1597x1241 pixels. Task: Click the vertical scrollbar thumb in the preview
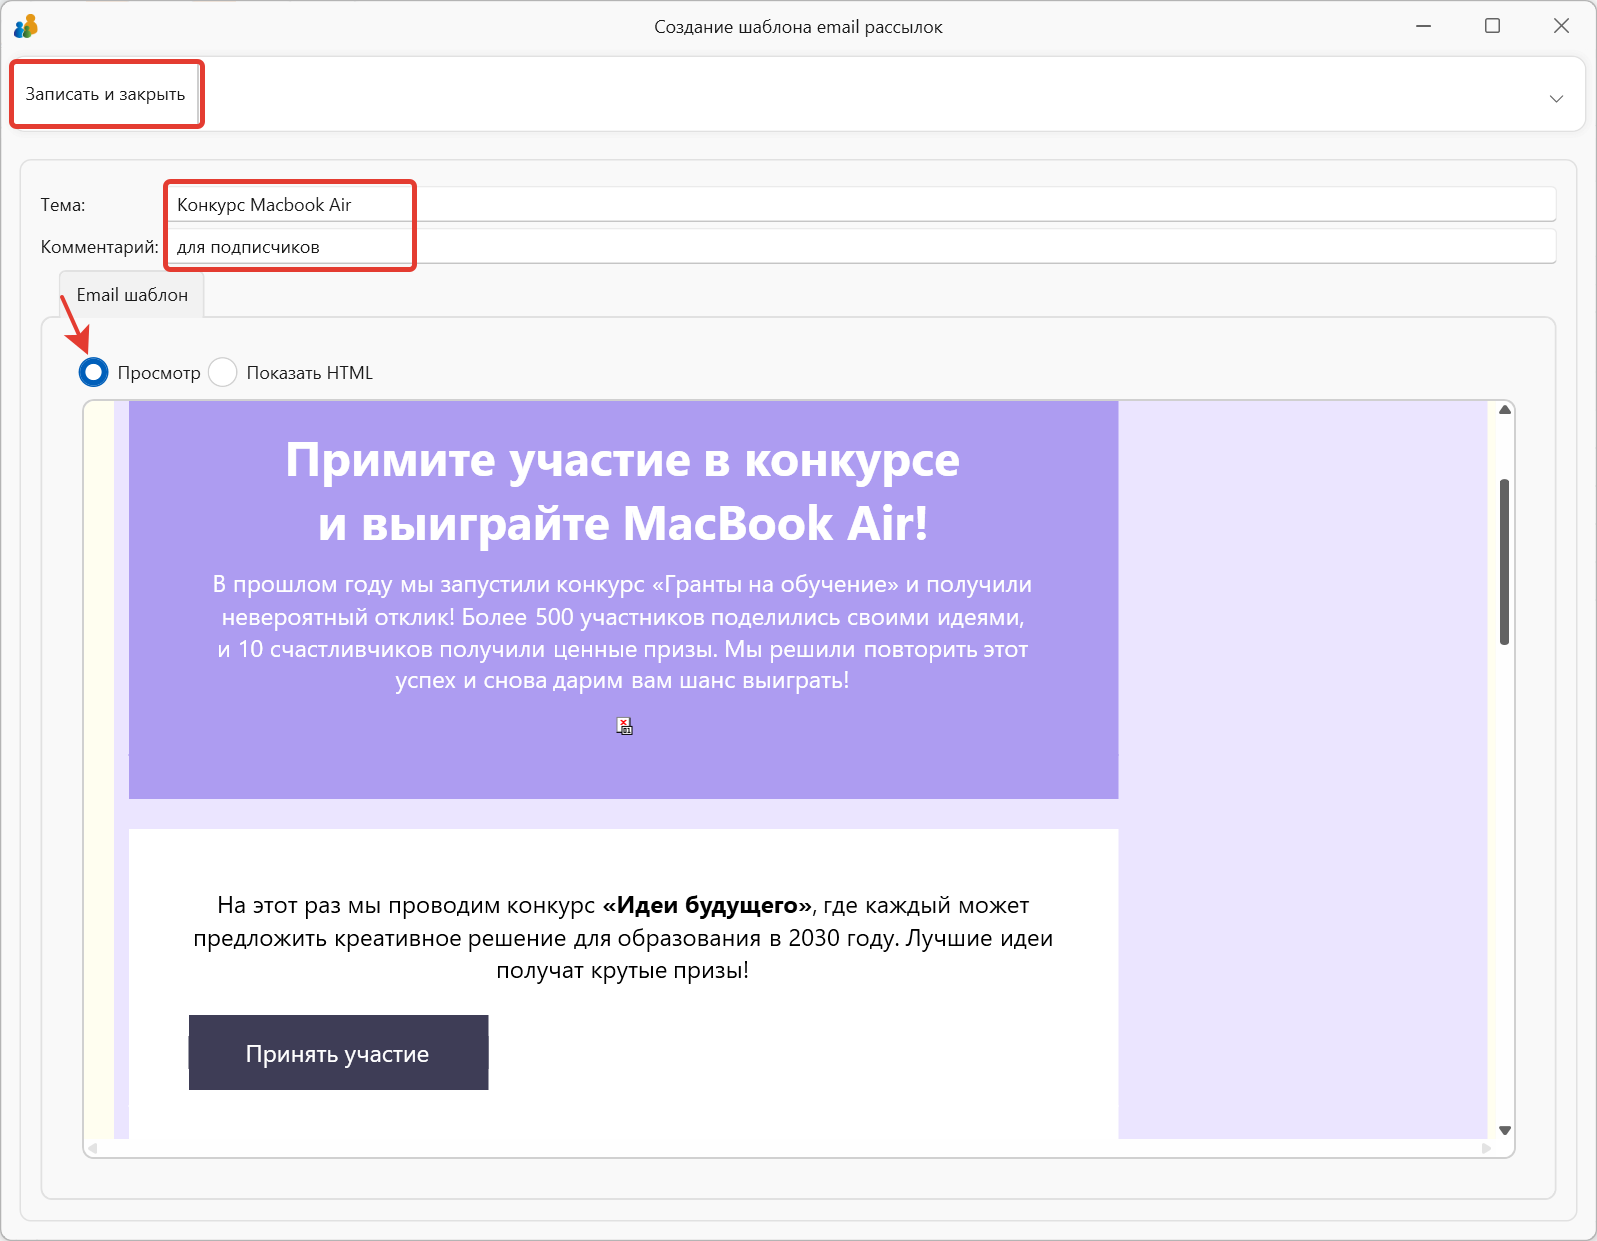coord(1504,562)
